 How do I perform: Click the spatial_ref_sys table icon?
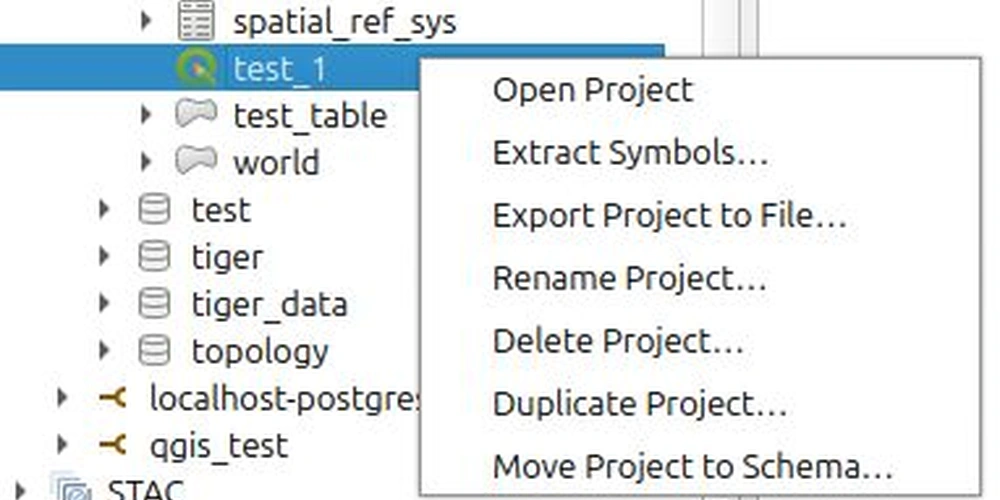pos(196,21)
